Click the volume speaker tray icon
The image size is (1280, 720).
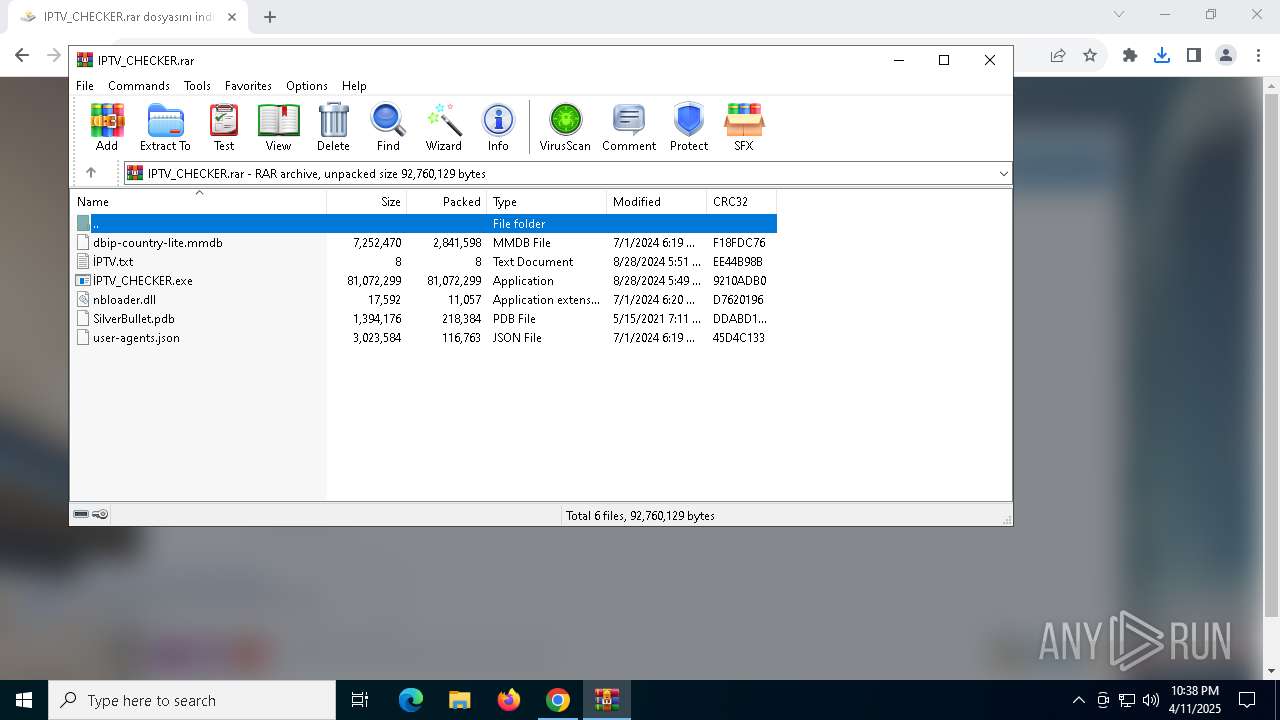[x=1150, y=700]
